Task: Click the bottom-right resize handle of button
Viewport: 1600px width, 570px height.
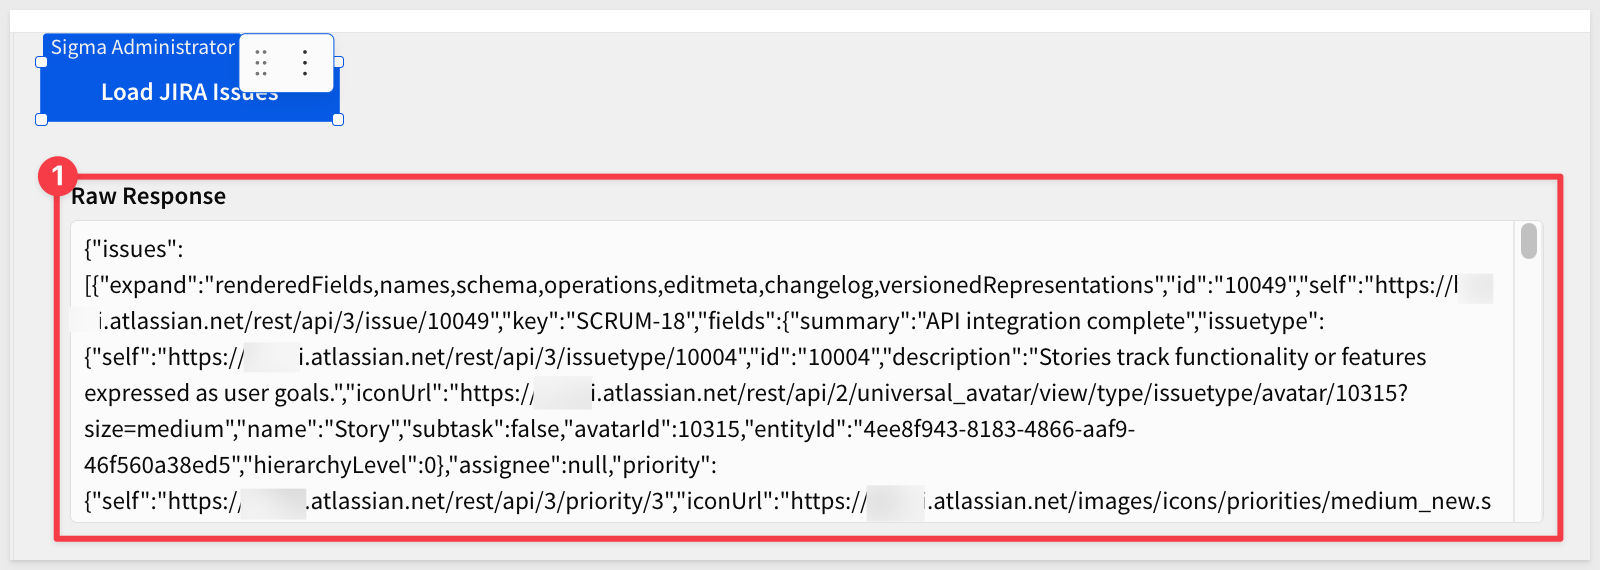Action: (338, 120)
